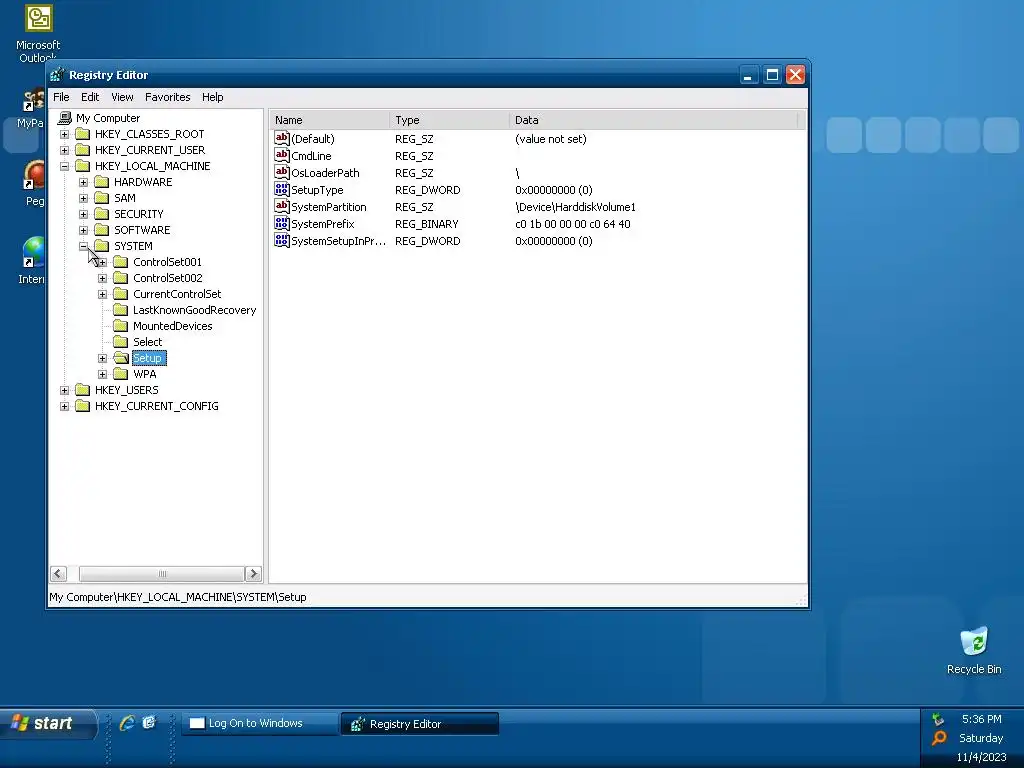This screenshot has height=768, width=1024.
Task: Expand the HKEY_CURRENT_CONFIG key
Action: click(65, 406)
